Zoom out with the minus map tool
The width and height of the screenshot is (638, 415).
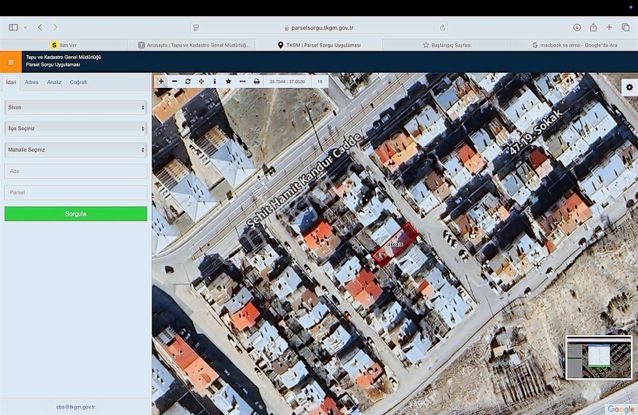tap(174, 80)
